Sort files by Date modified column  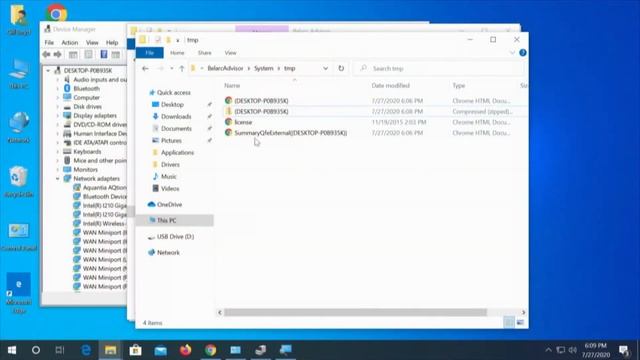(x=391, y=85)
